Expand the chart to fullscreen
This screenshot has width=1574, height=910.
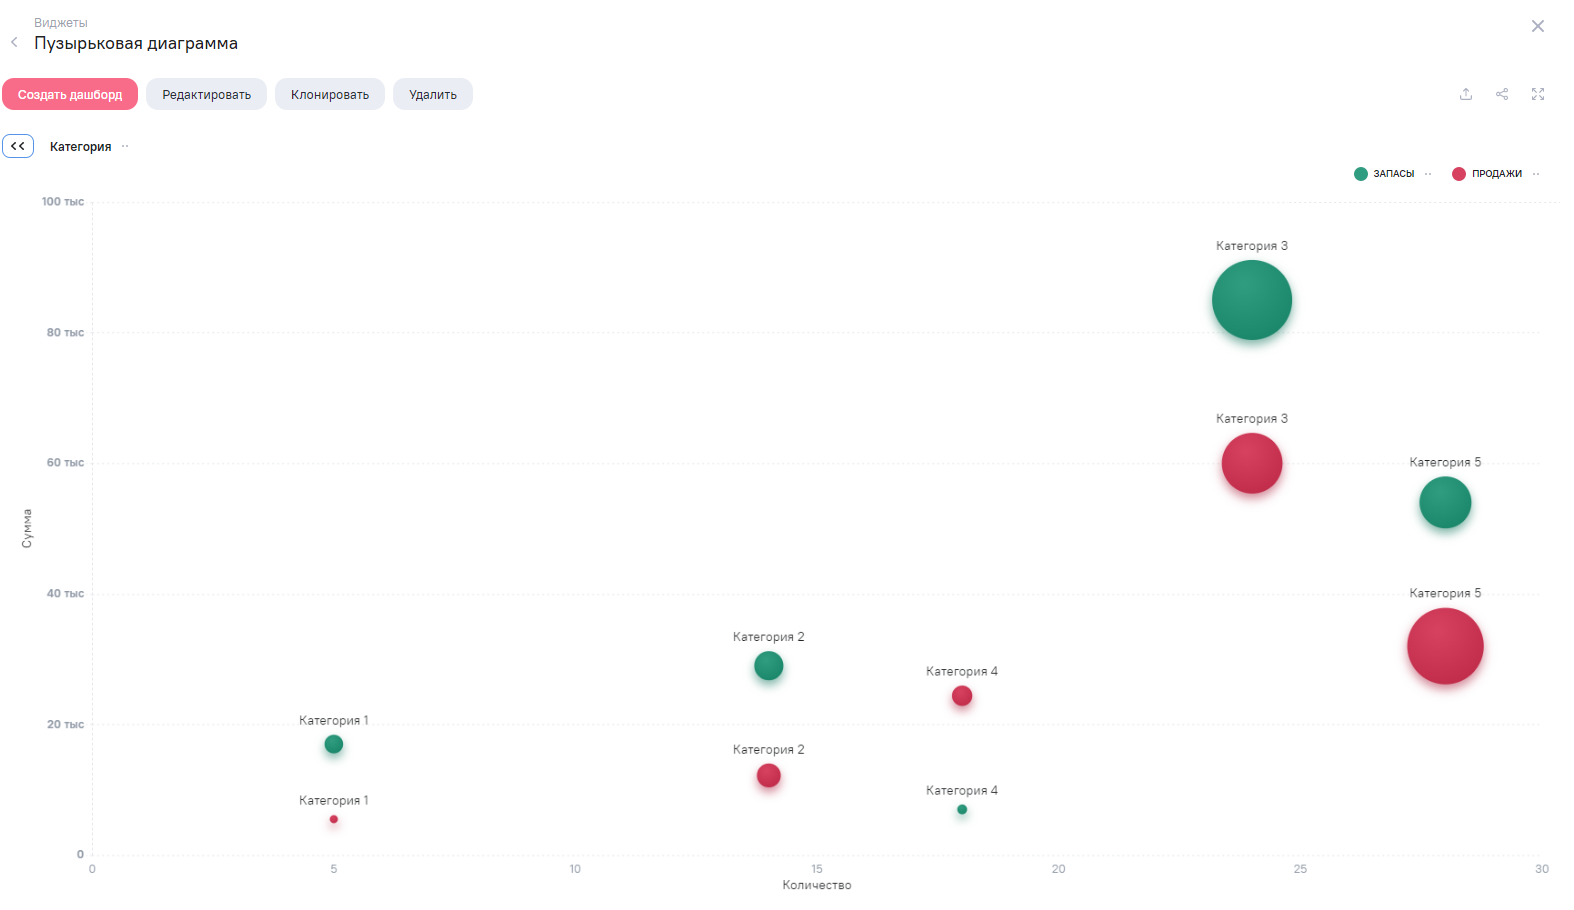1537,94
